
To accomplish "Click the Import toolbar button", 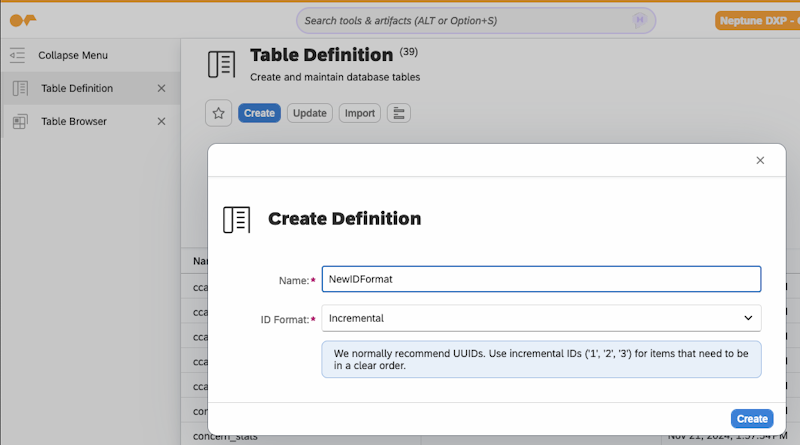I will click(360, 113).
